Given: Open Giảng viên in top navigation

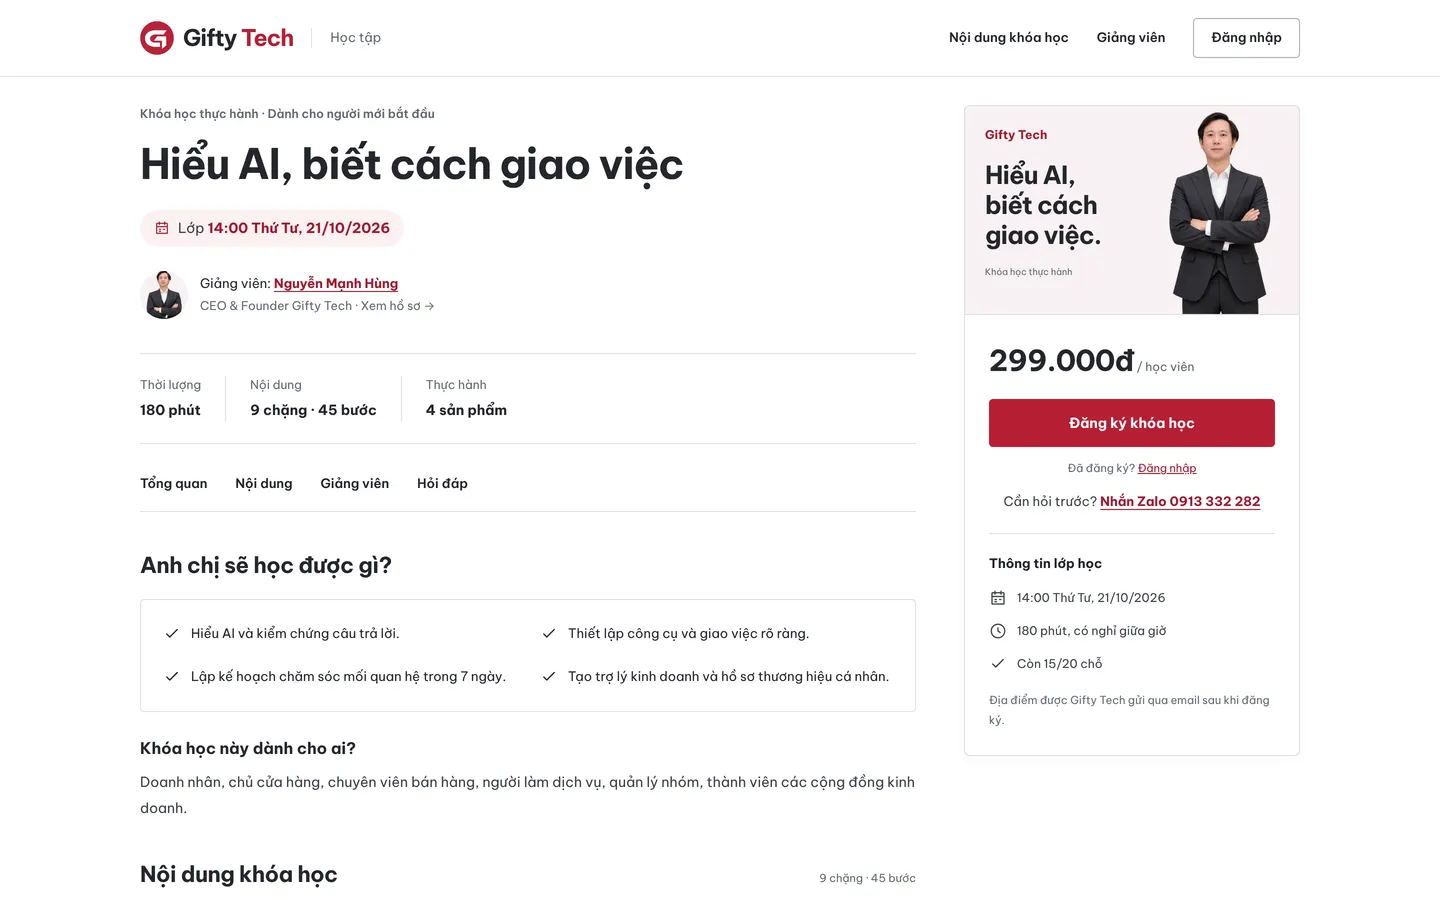Looking at the screenshot, I should coord(1131,38).
